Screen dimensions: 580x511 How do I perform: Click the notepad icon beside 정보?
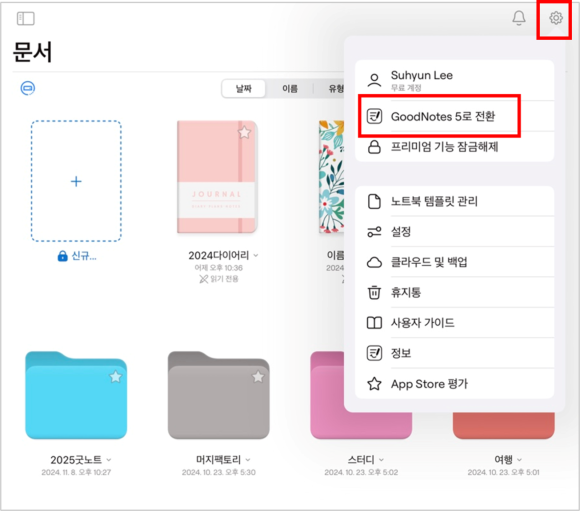(374, 353)
